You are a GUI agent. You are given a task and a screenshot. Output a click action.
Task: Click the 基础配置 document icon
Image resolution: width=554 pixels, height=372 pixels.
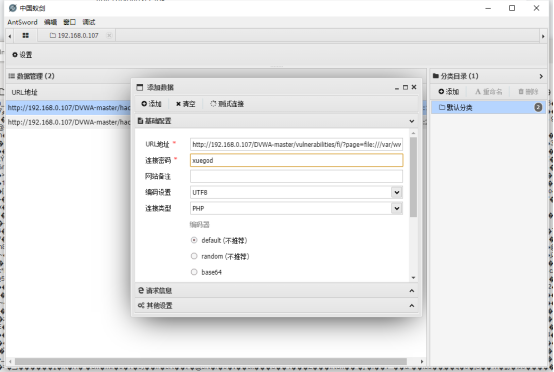pyautogui.click(x=140, y=121)
